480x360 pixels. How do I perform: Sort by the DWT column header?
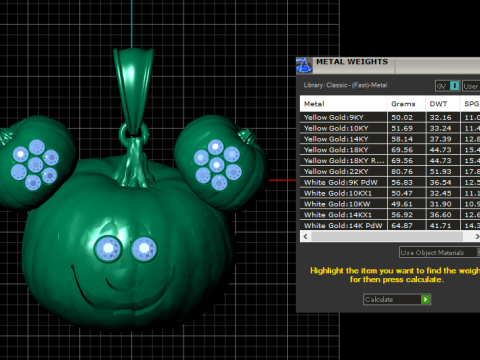pyautogui.click(x=442, y=104)
